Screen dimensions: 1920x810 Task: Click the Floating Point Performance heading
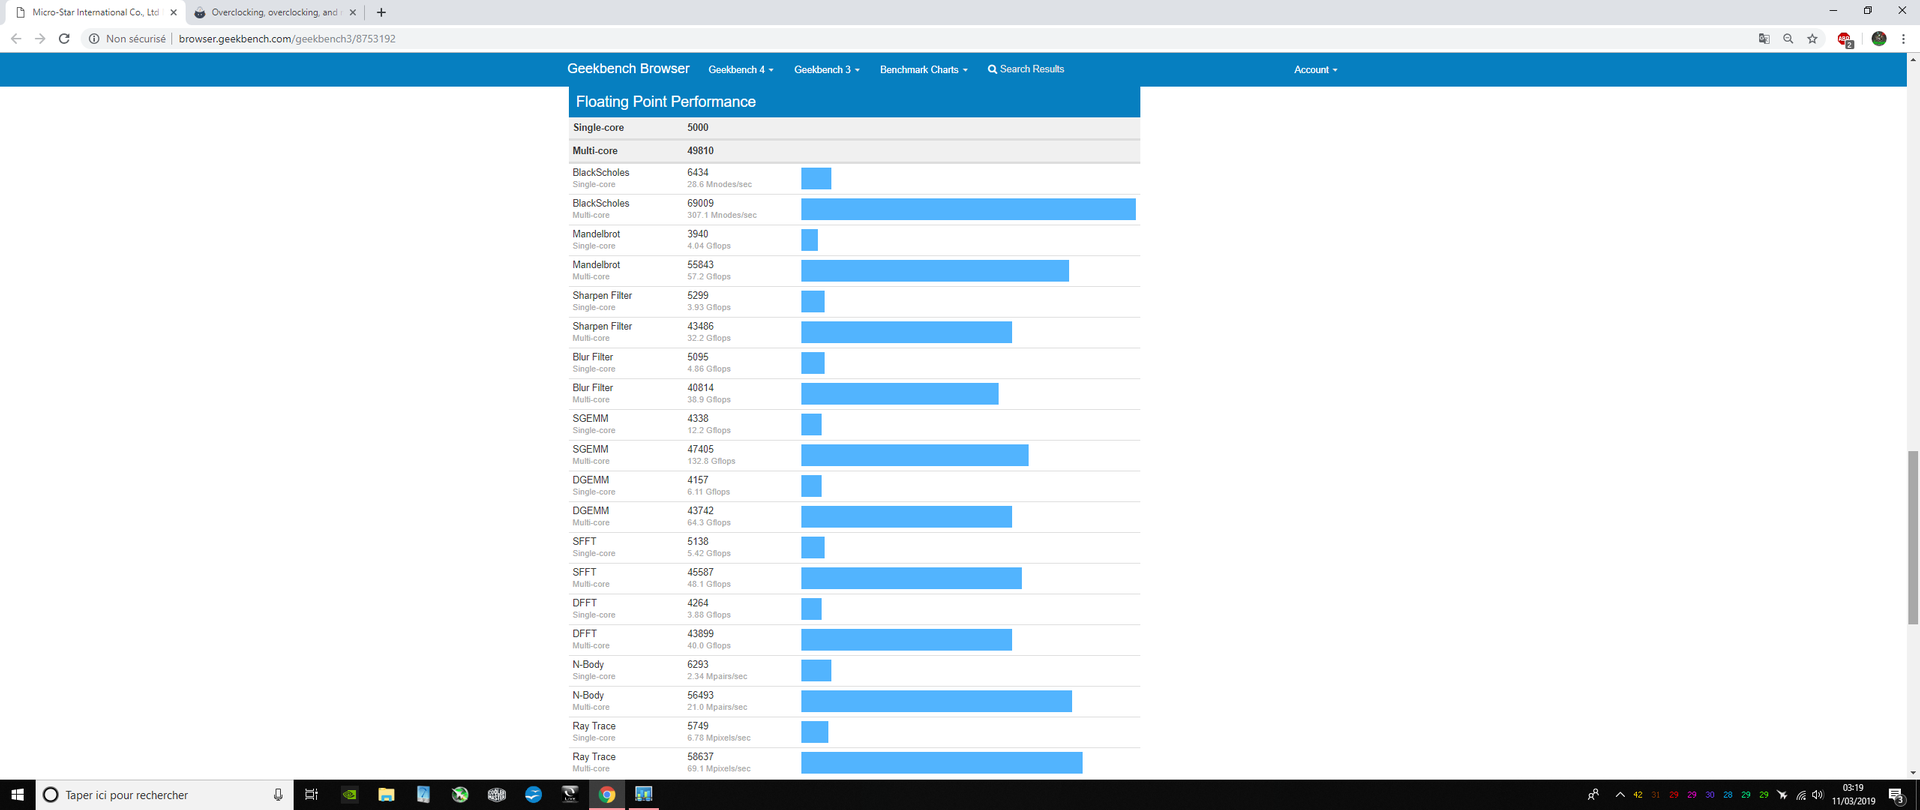tap(666, 102)
